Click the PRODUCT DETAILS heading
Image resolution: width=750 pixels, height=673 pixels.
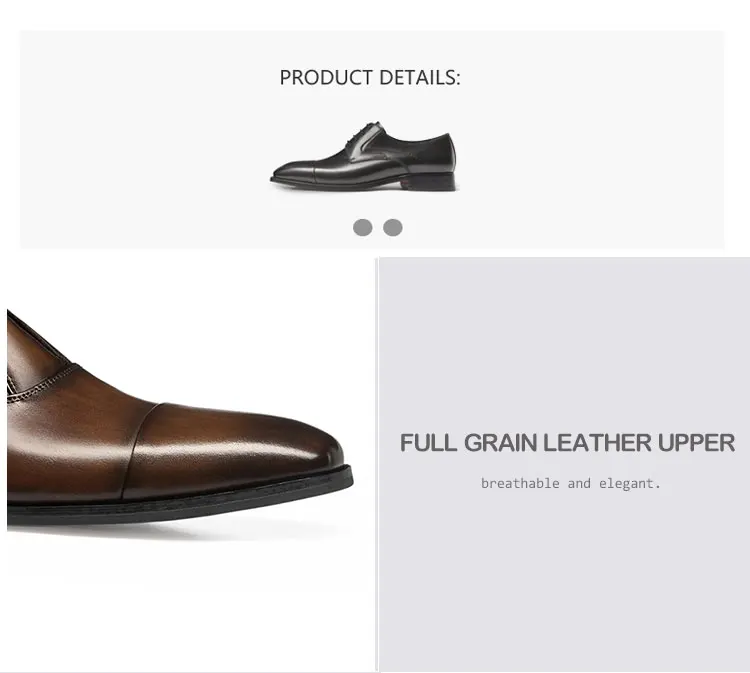click(370, 78)
